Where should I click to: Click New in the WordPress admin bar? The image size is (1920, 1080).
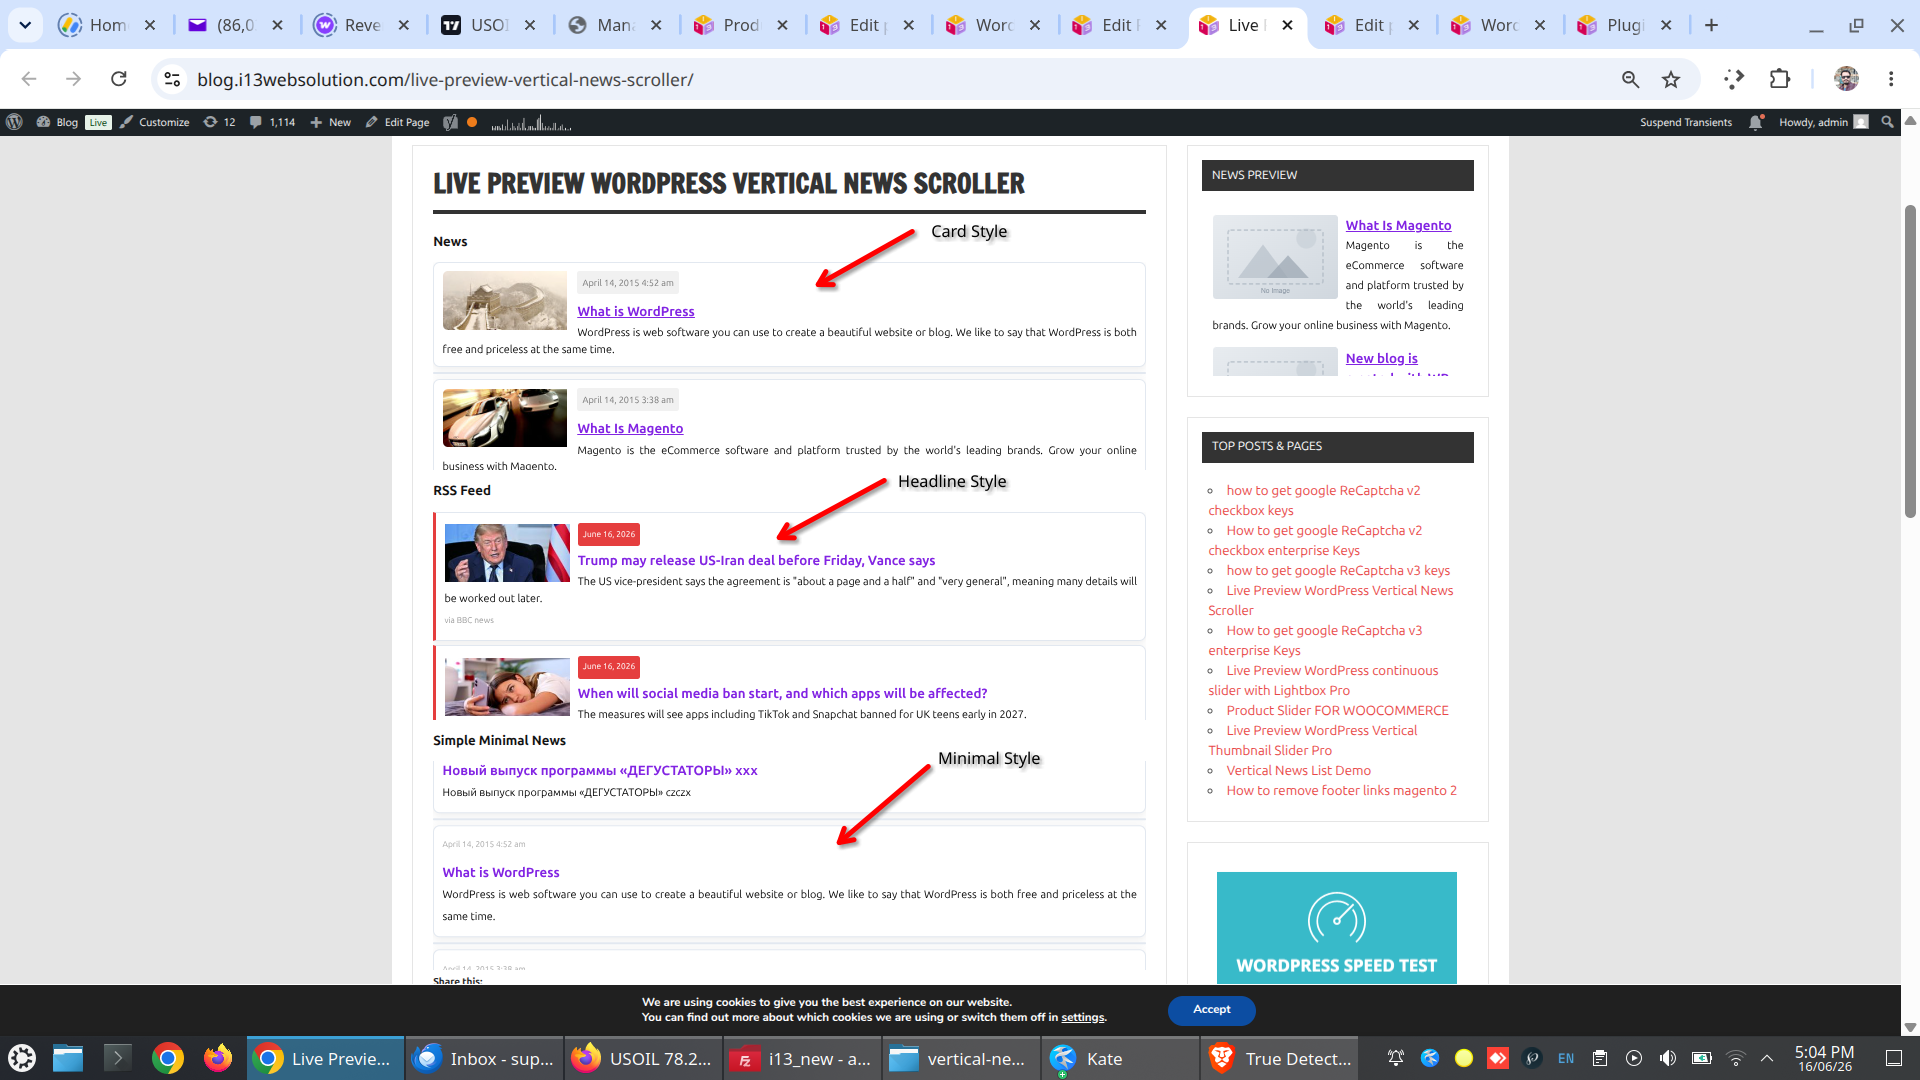330,122
